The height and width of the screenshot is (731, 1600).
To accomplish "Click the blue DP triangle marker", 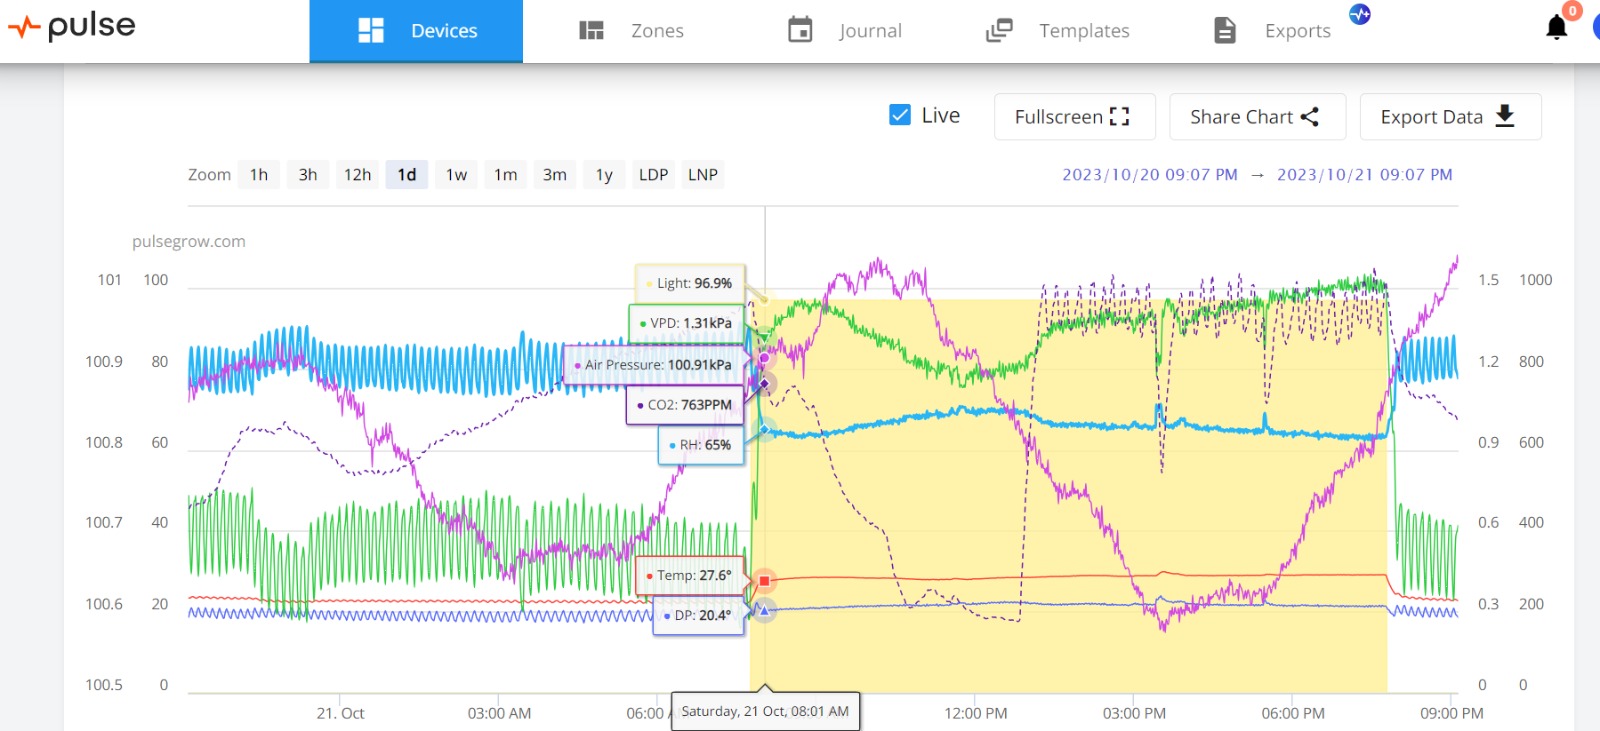I will pos(763,609).
